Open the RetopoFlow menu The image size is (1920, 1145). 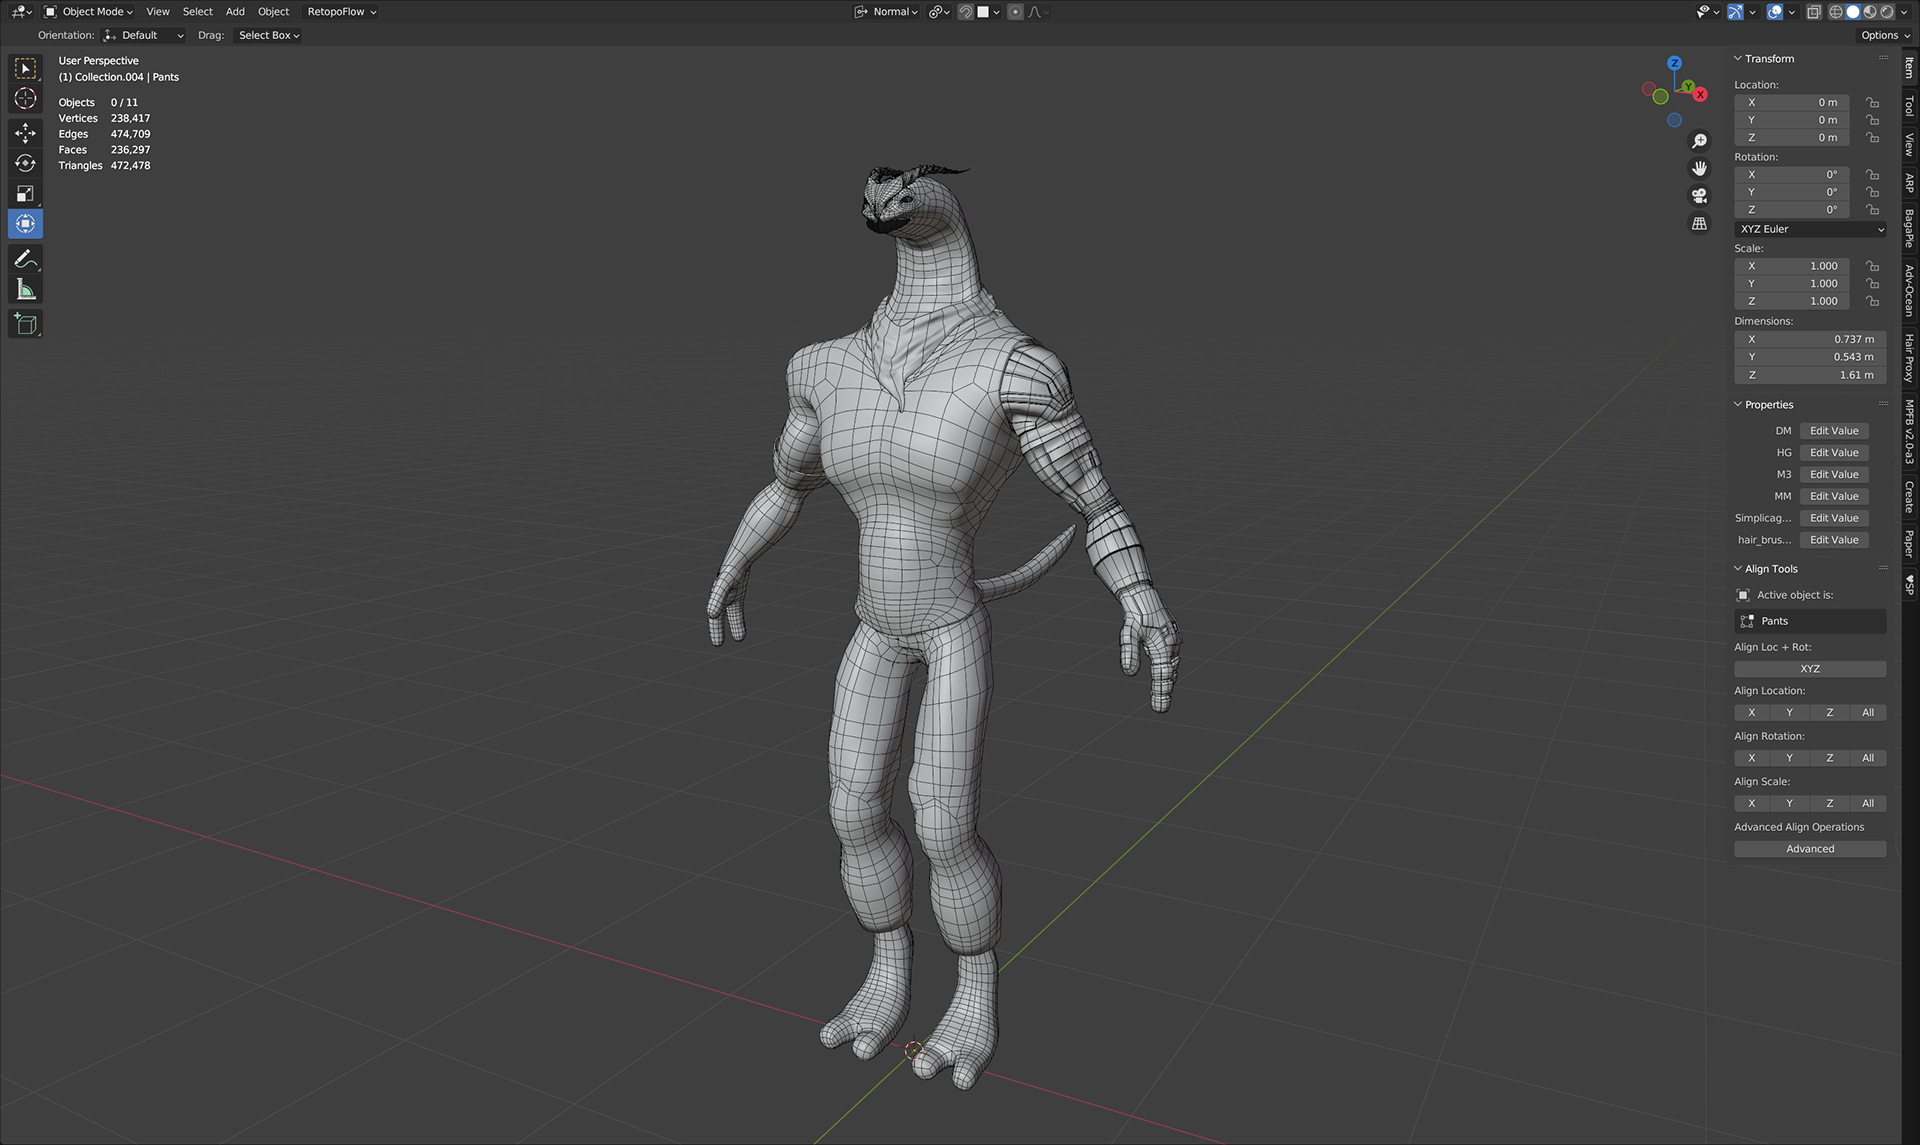click(x=341, y=12)
